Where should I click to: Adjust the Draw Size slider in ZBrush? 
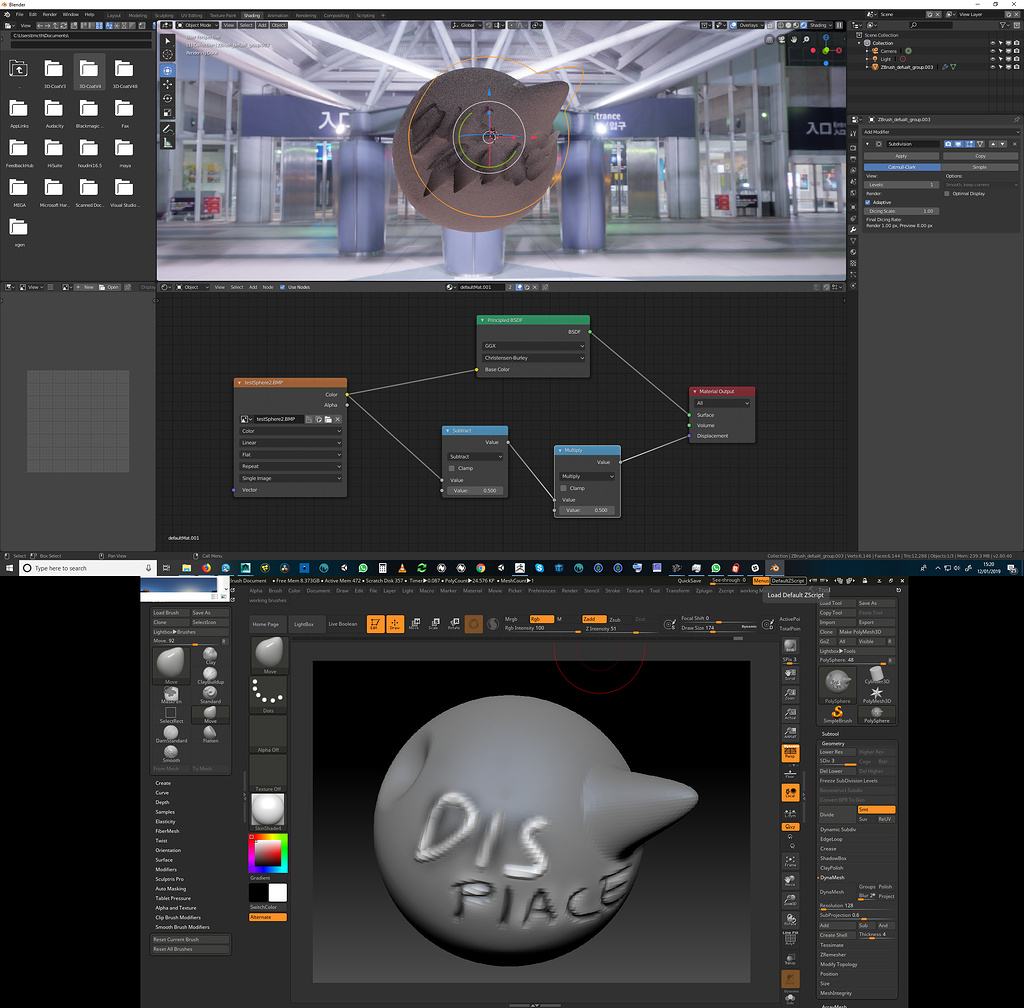tap(718, 628)
